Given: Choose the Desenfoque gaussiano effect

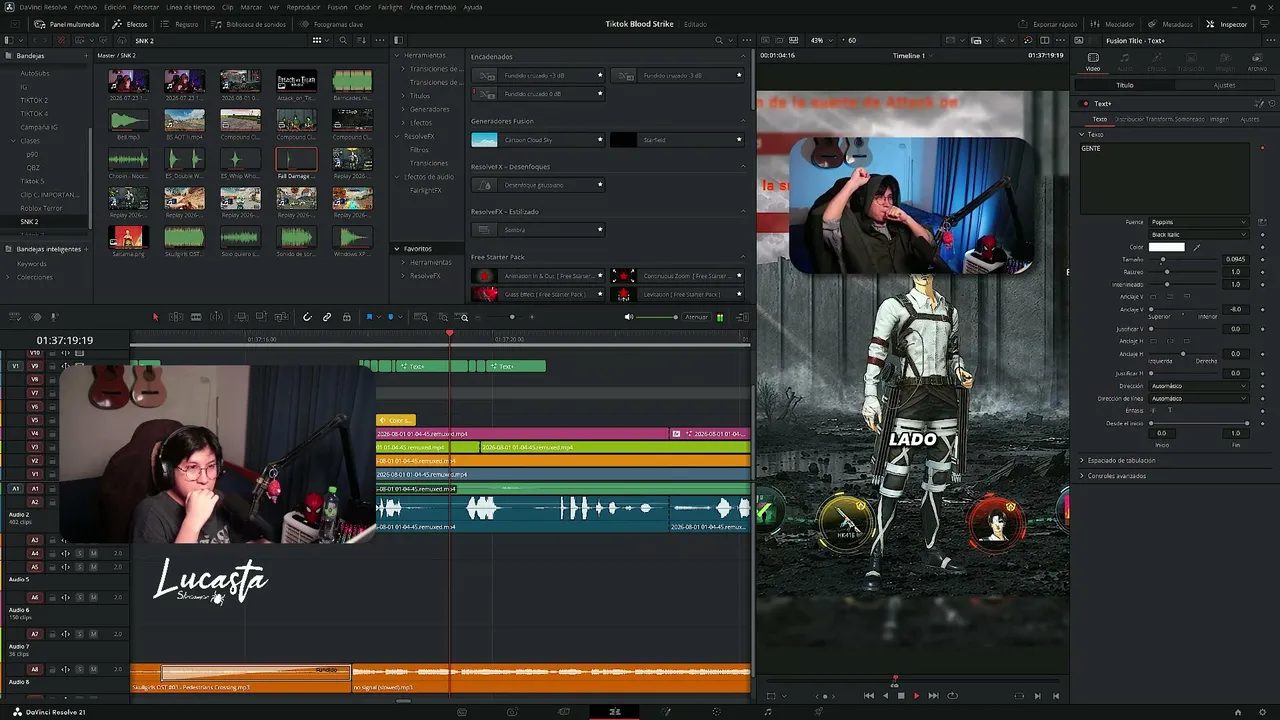Looking at the screenshot, I should click(538, 185).
